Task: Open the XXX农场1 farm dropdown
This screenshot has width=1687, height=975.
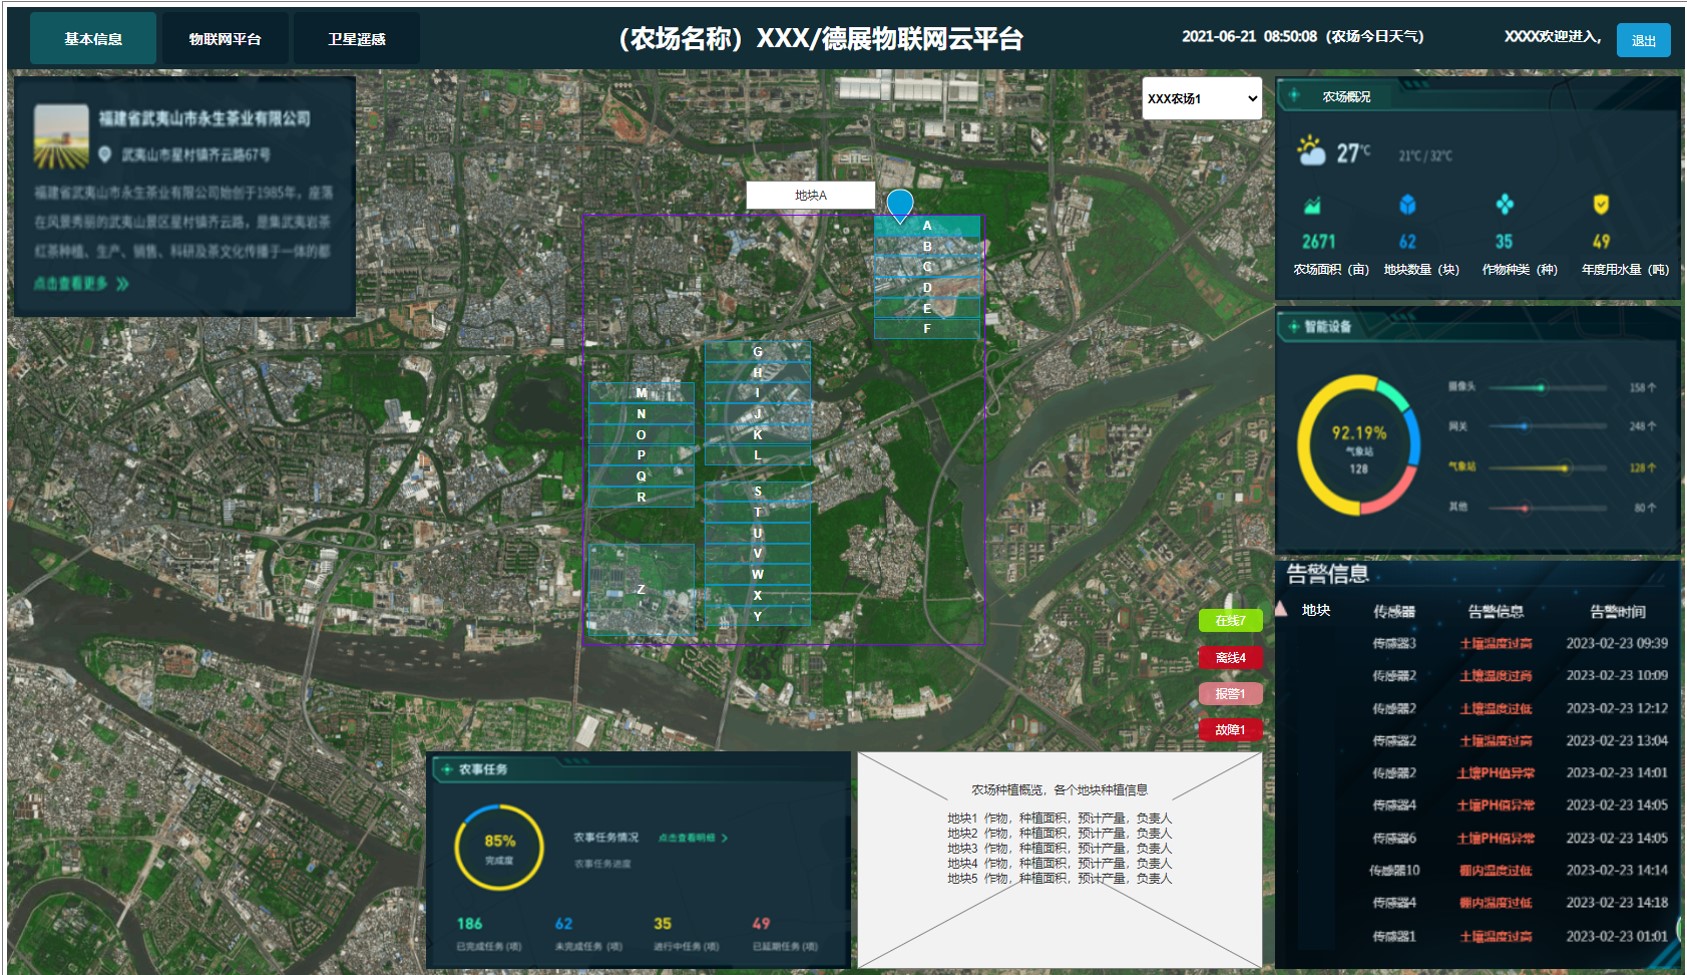Action: [1202, 98]
